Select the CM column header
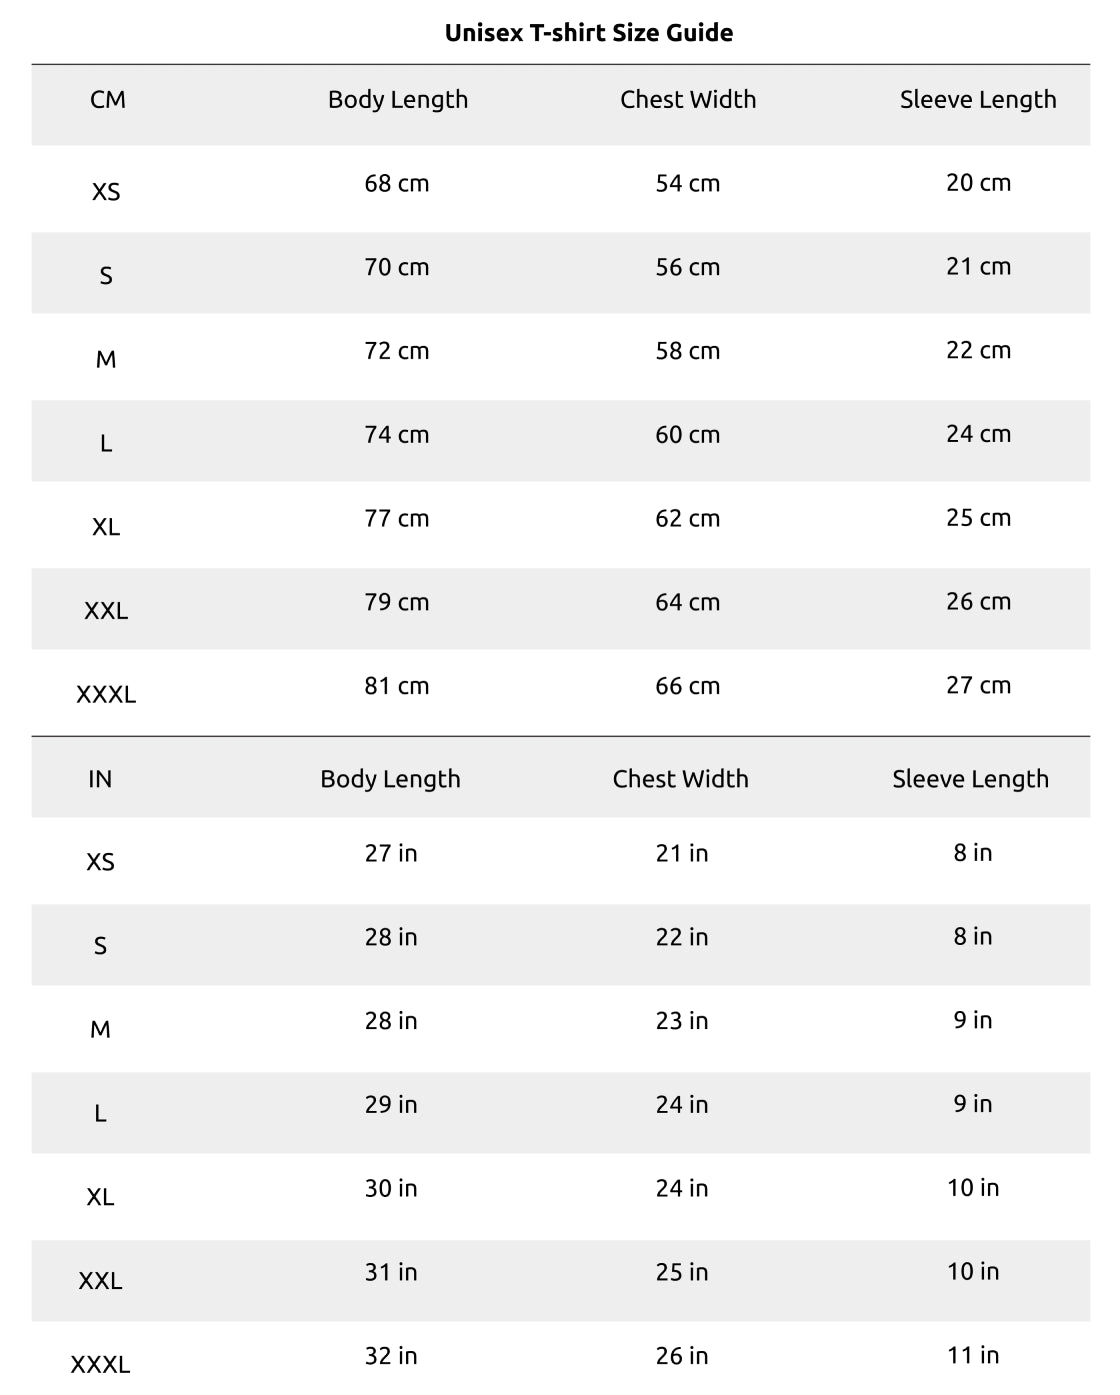This screenshot has width=1120, height=1395. (x=108, y=100)
